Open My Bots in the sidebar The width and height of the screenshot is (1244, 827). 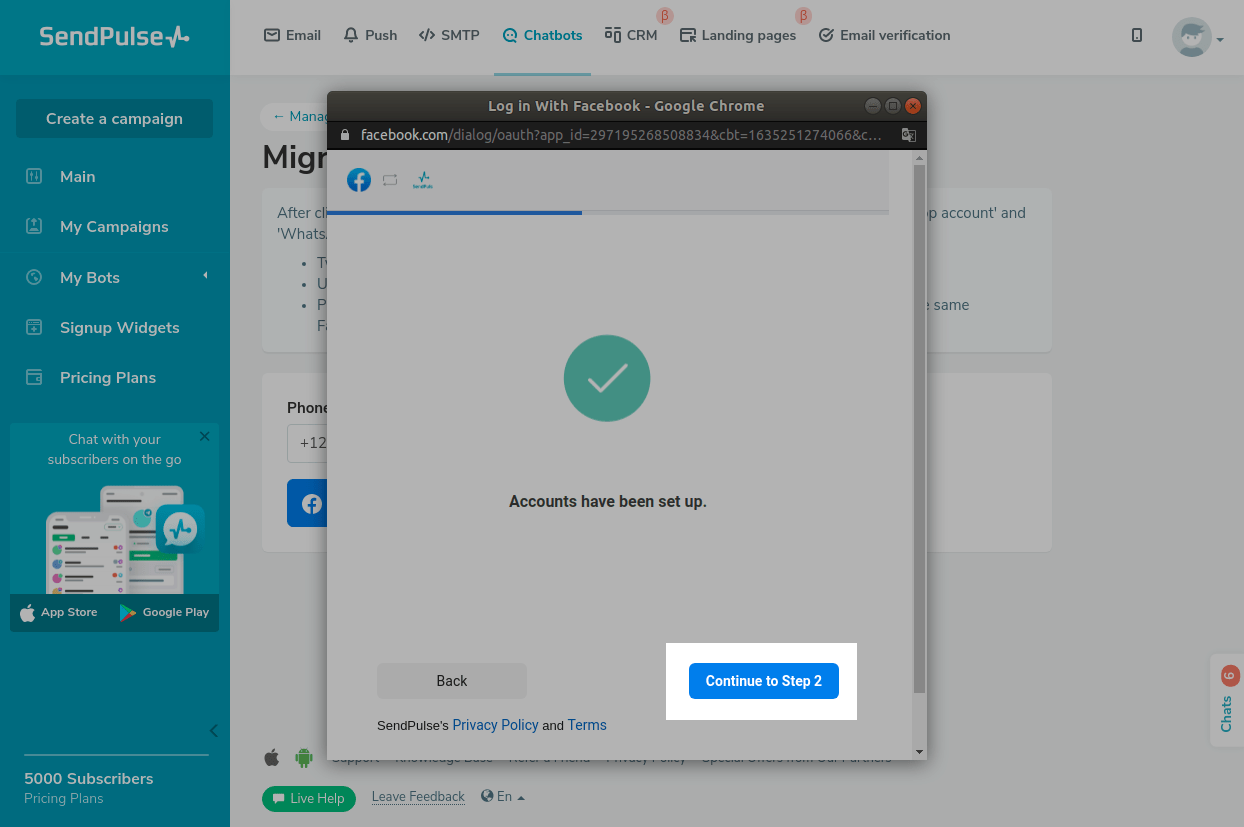point(72,277)
